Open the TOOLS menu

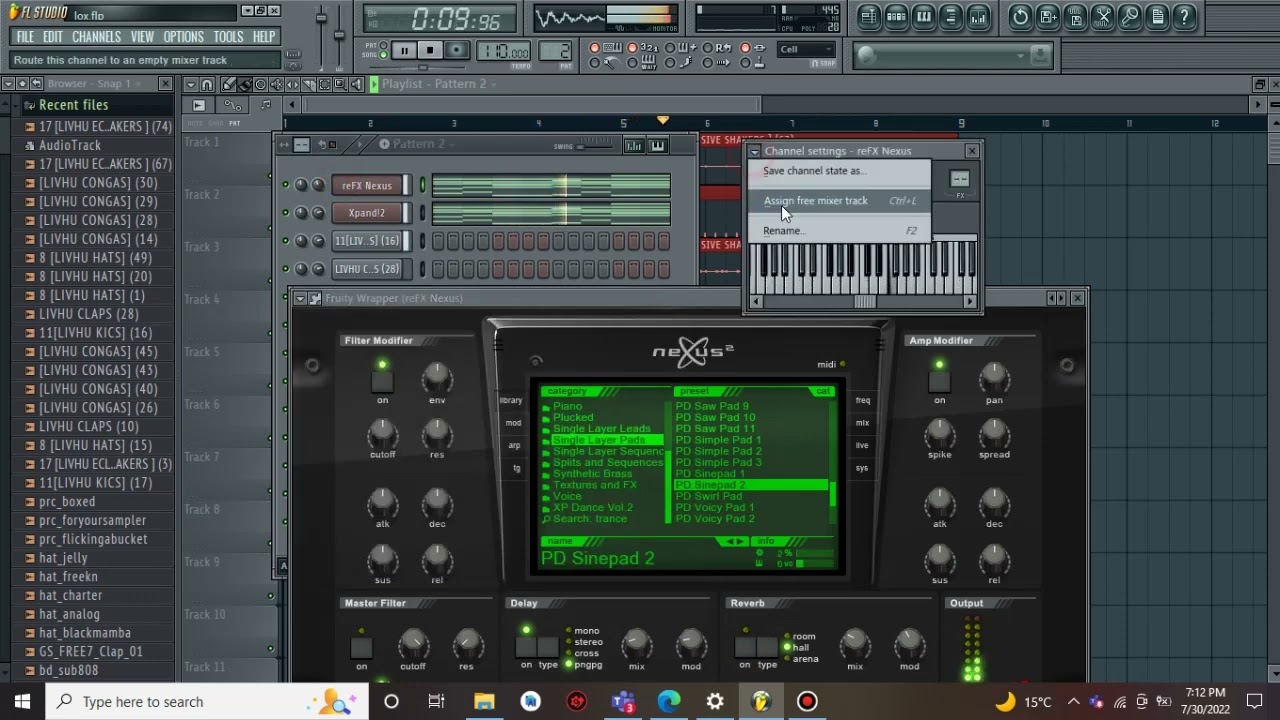coord(228,37)
